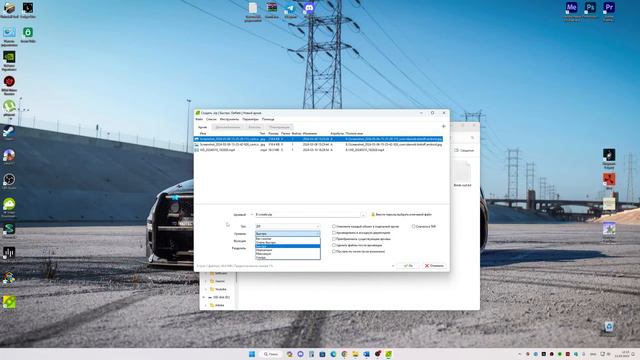Choose 'Без сжатия' level from the list
Image resolution: width=640 pixels, height=360 pixels.
[x=287, y=239]
